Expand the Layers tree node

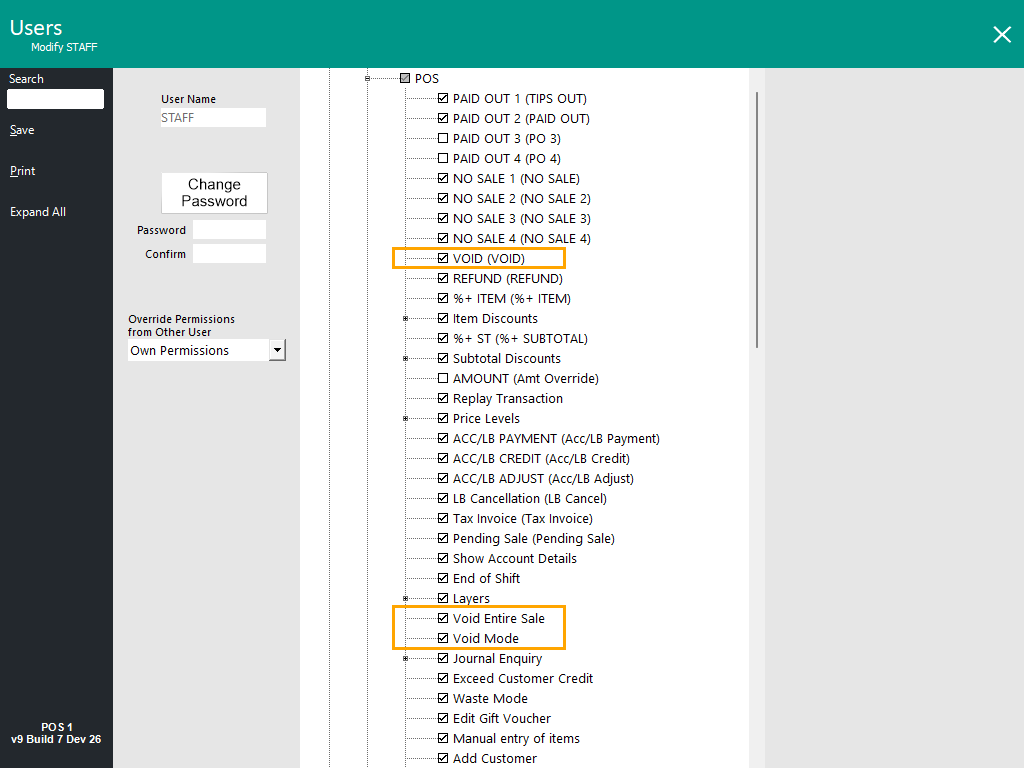[405, 598]
